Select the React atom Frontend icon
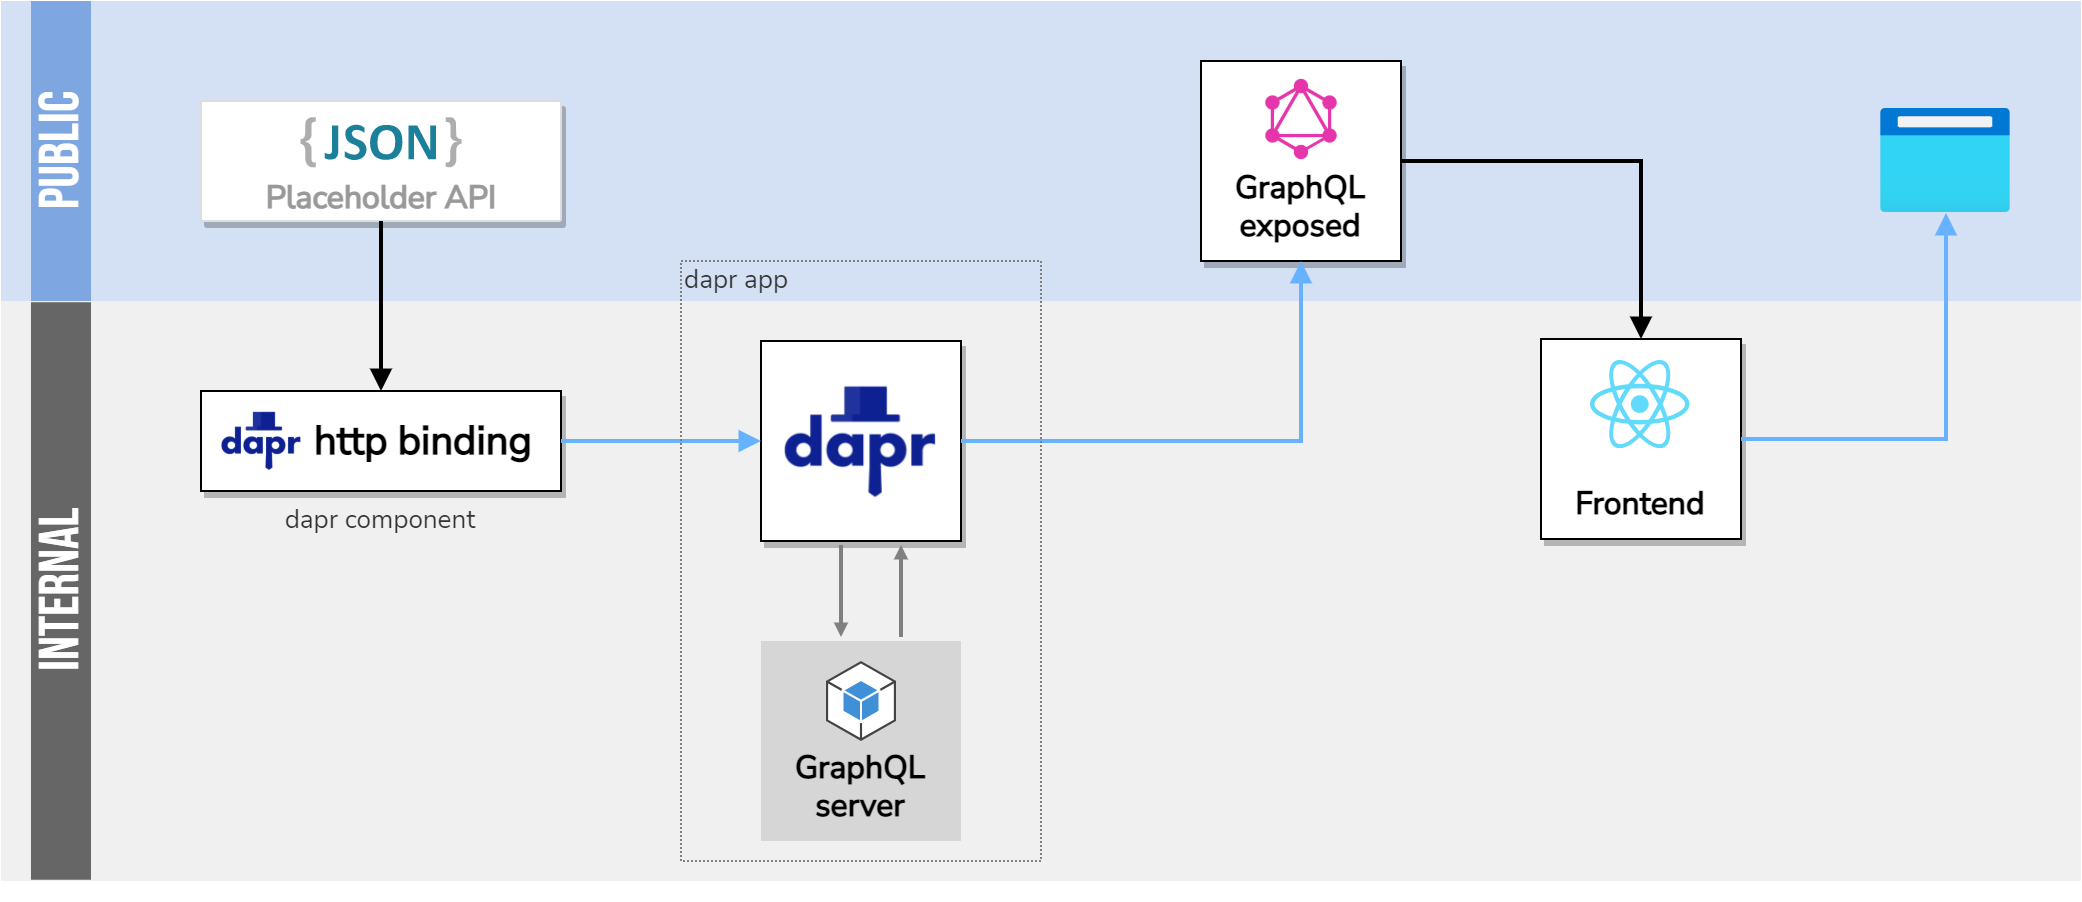 (x=1640, y=404)
